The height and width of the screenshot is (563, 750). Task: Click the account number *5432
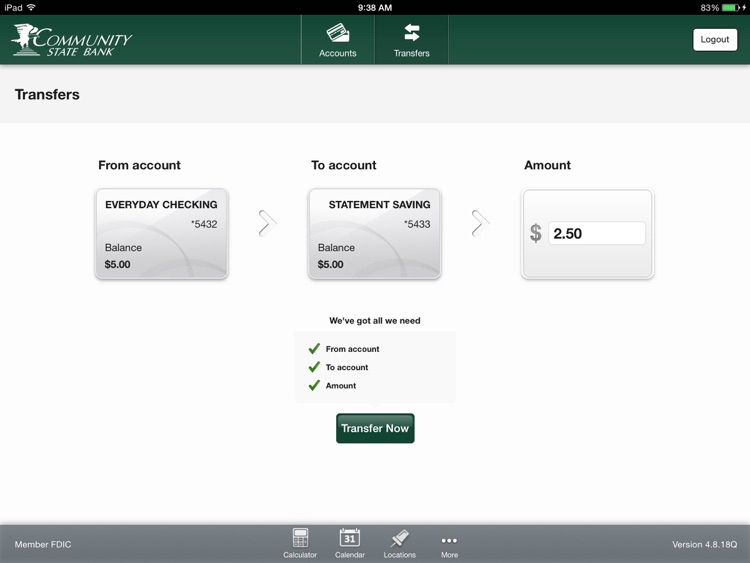tap(204, 224)
